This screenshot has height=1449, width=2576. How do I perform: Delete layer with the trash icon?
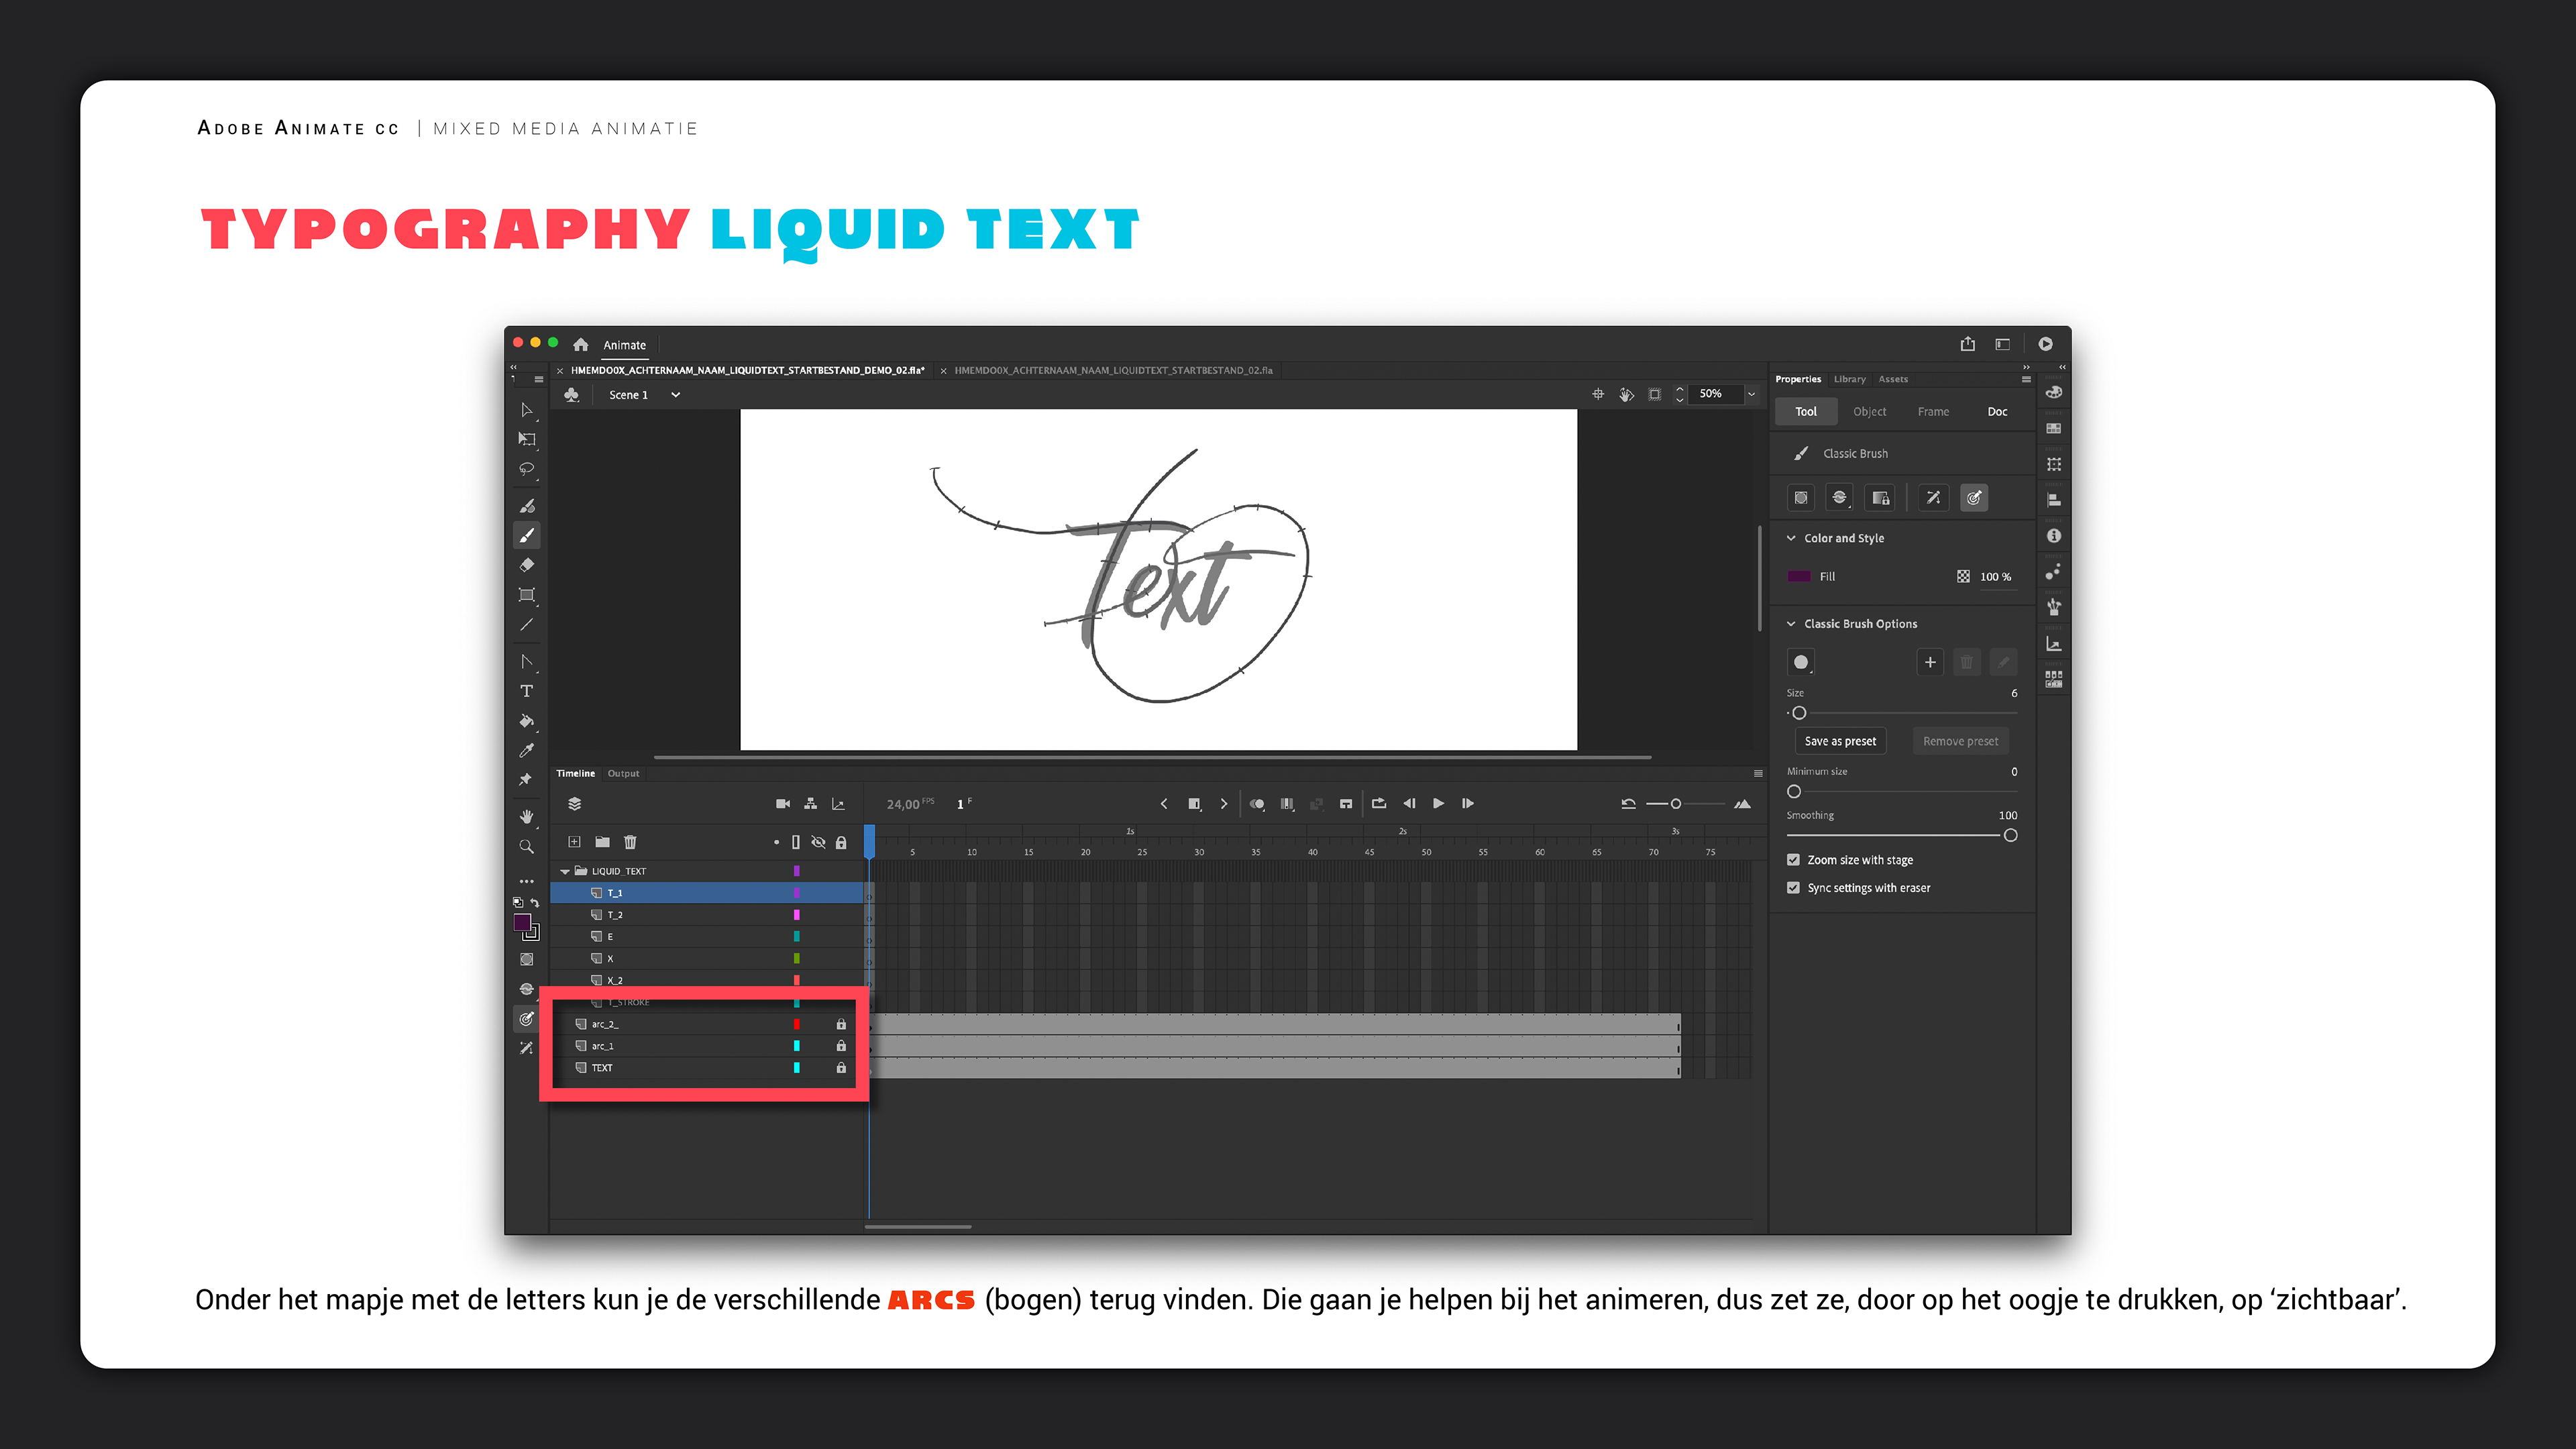point(630,842)
